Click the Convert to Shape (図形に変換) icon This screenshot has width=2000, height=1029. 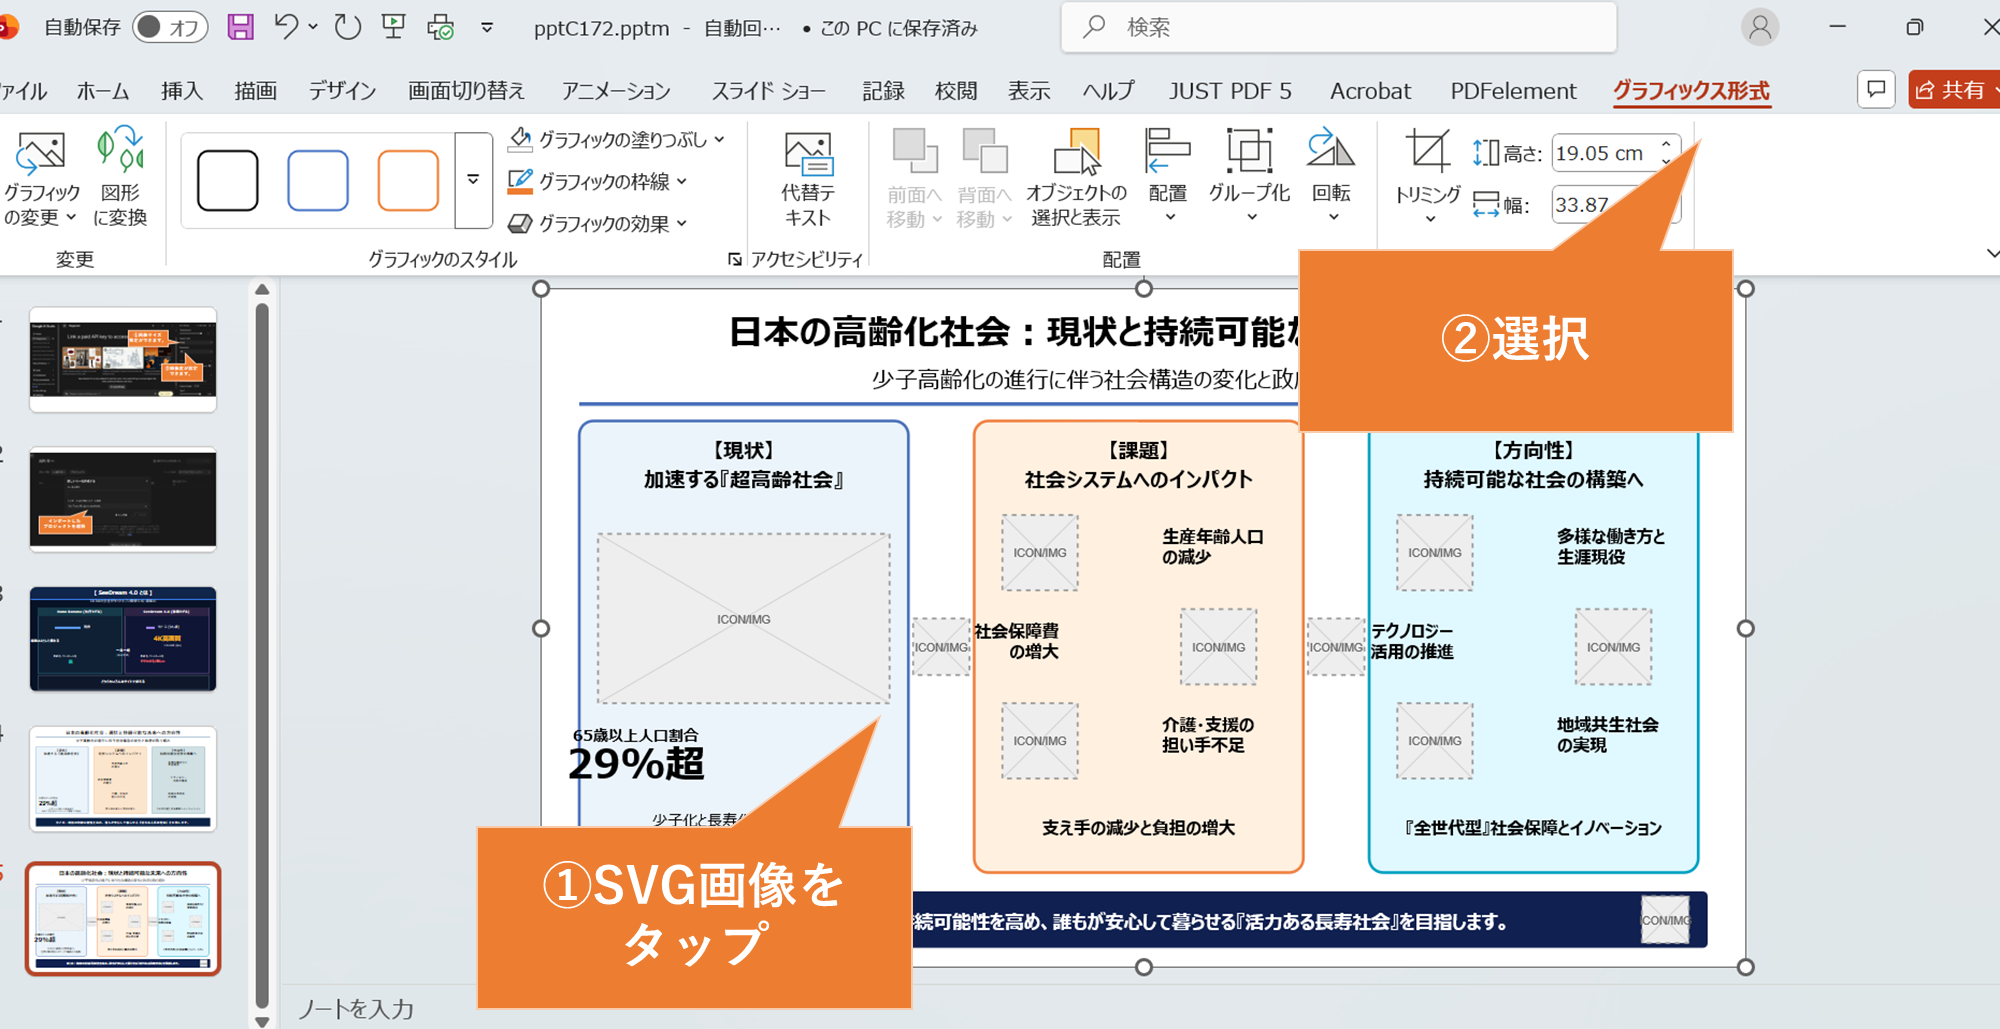[x=120, y=177]
